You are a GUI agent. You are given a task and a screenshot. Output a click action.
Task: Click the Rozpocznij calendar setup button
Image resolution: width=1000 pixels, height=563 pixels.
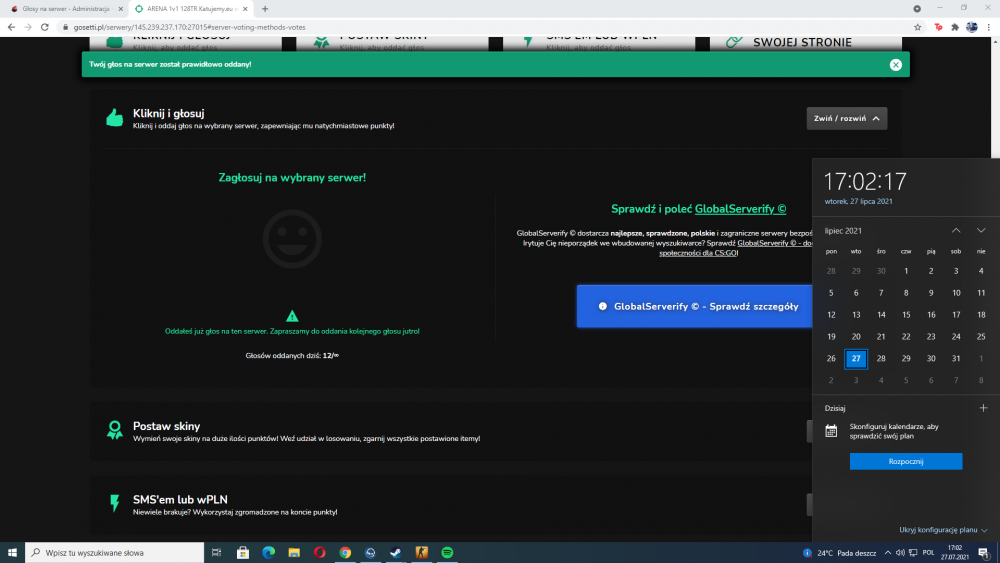tap(906, 462)
